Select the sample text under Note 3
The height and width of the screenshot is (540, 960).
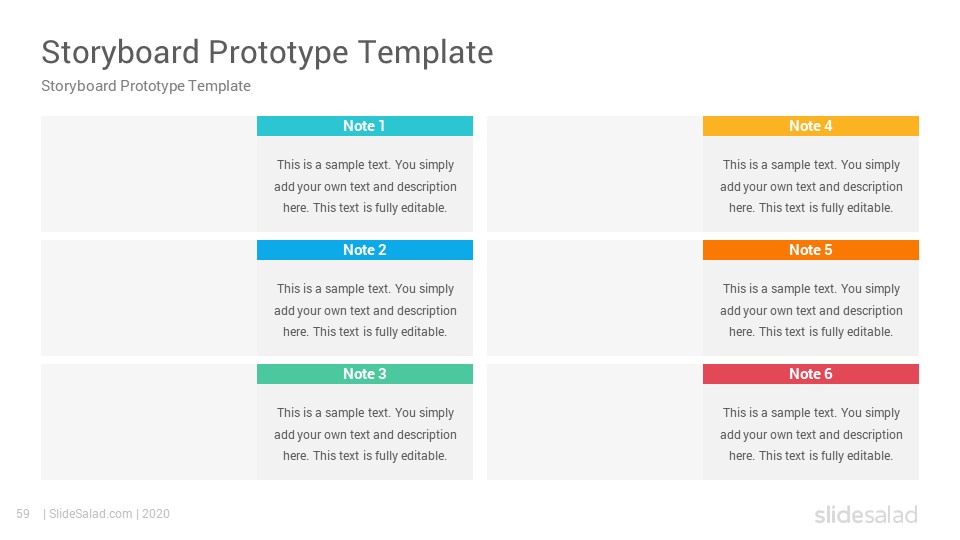(x=365, y=434)
